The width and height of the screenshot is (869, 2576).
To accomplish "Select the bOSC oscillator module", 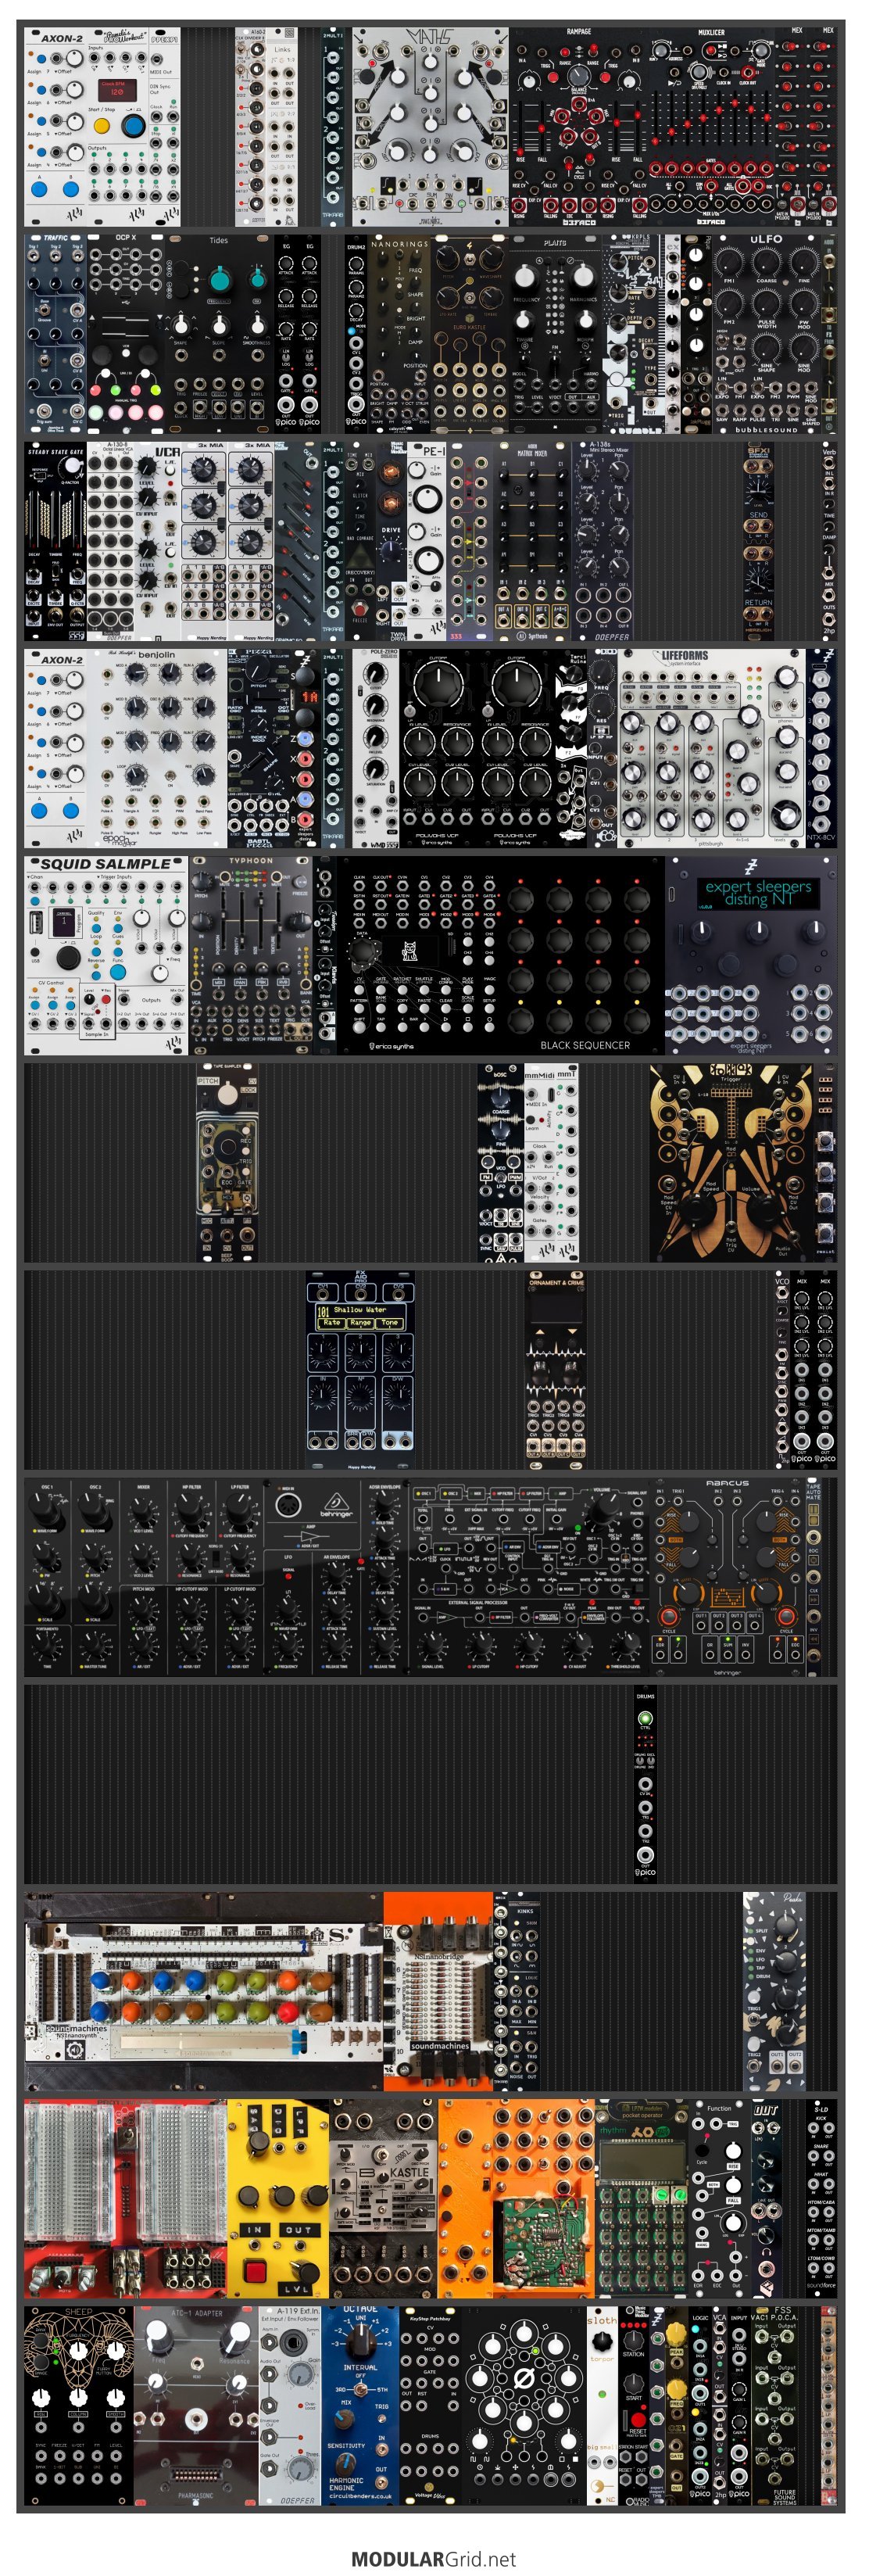I will 500,1162.
